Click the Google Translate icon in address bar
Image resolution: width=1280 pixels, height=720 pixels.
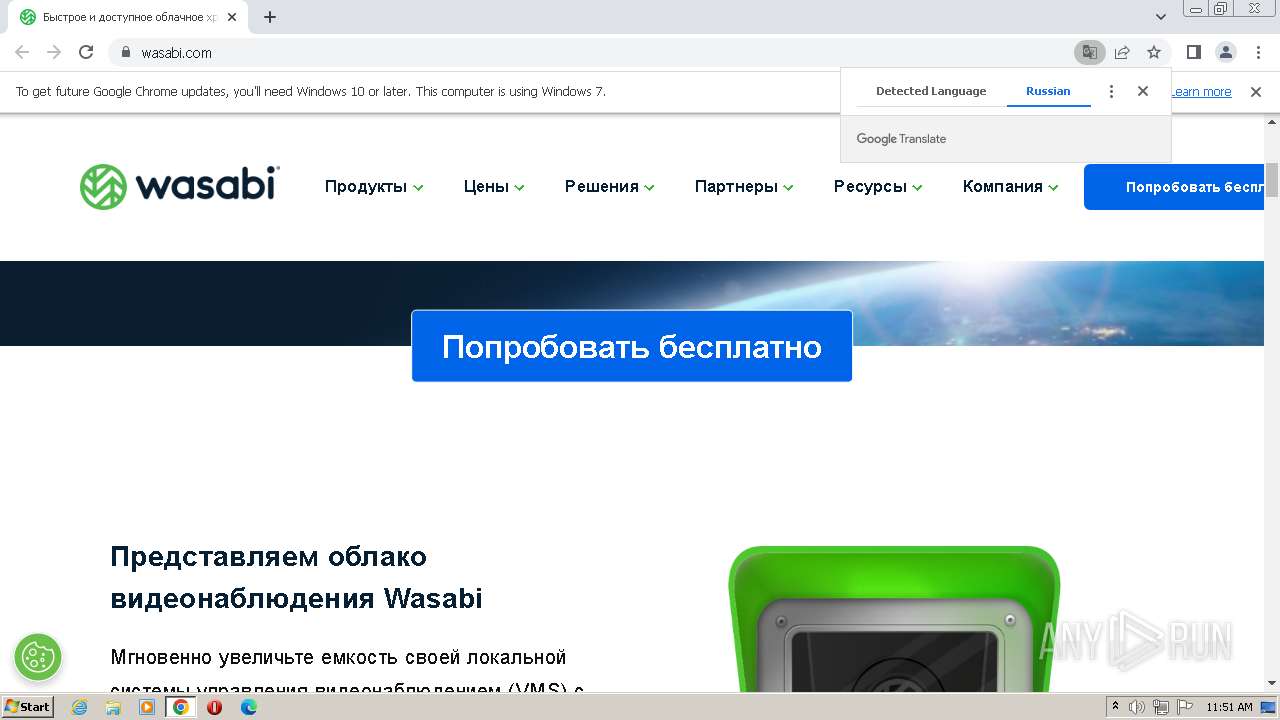pos(1090,52)
